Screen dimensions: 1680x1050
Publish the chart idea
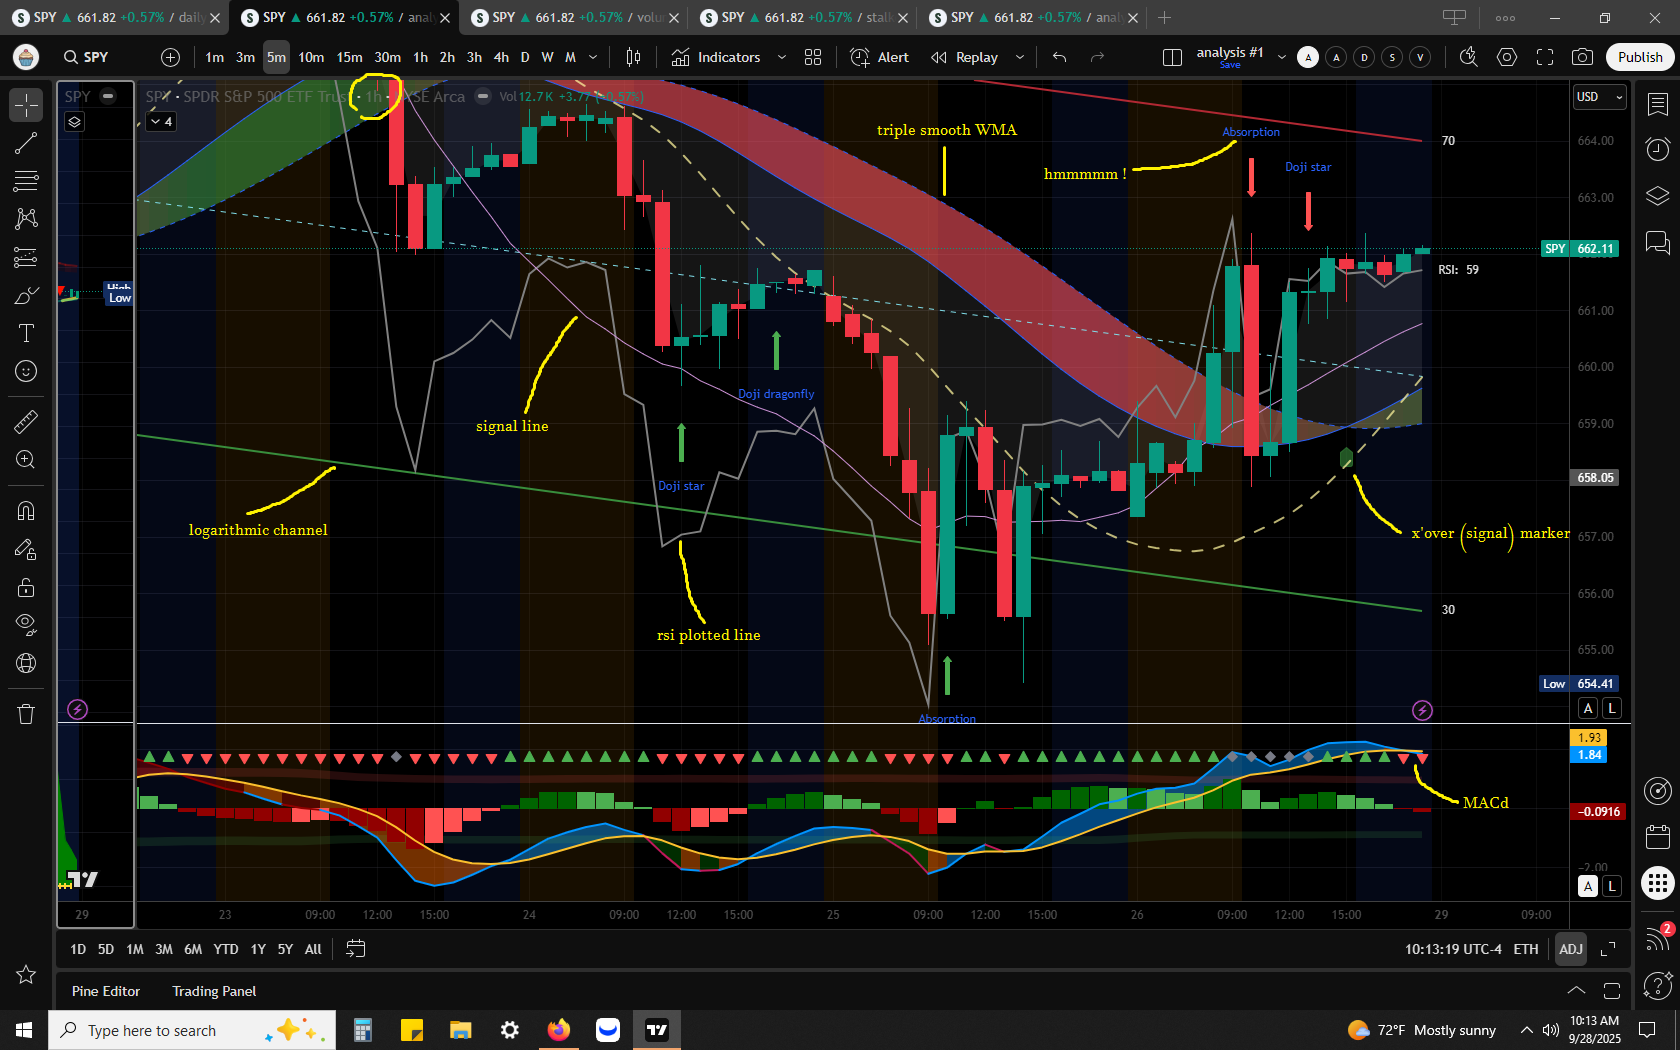coord(1640,57)
